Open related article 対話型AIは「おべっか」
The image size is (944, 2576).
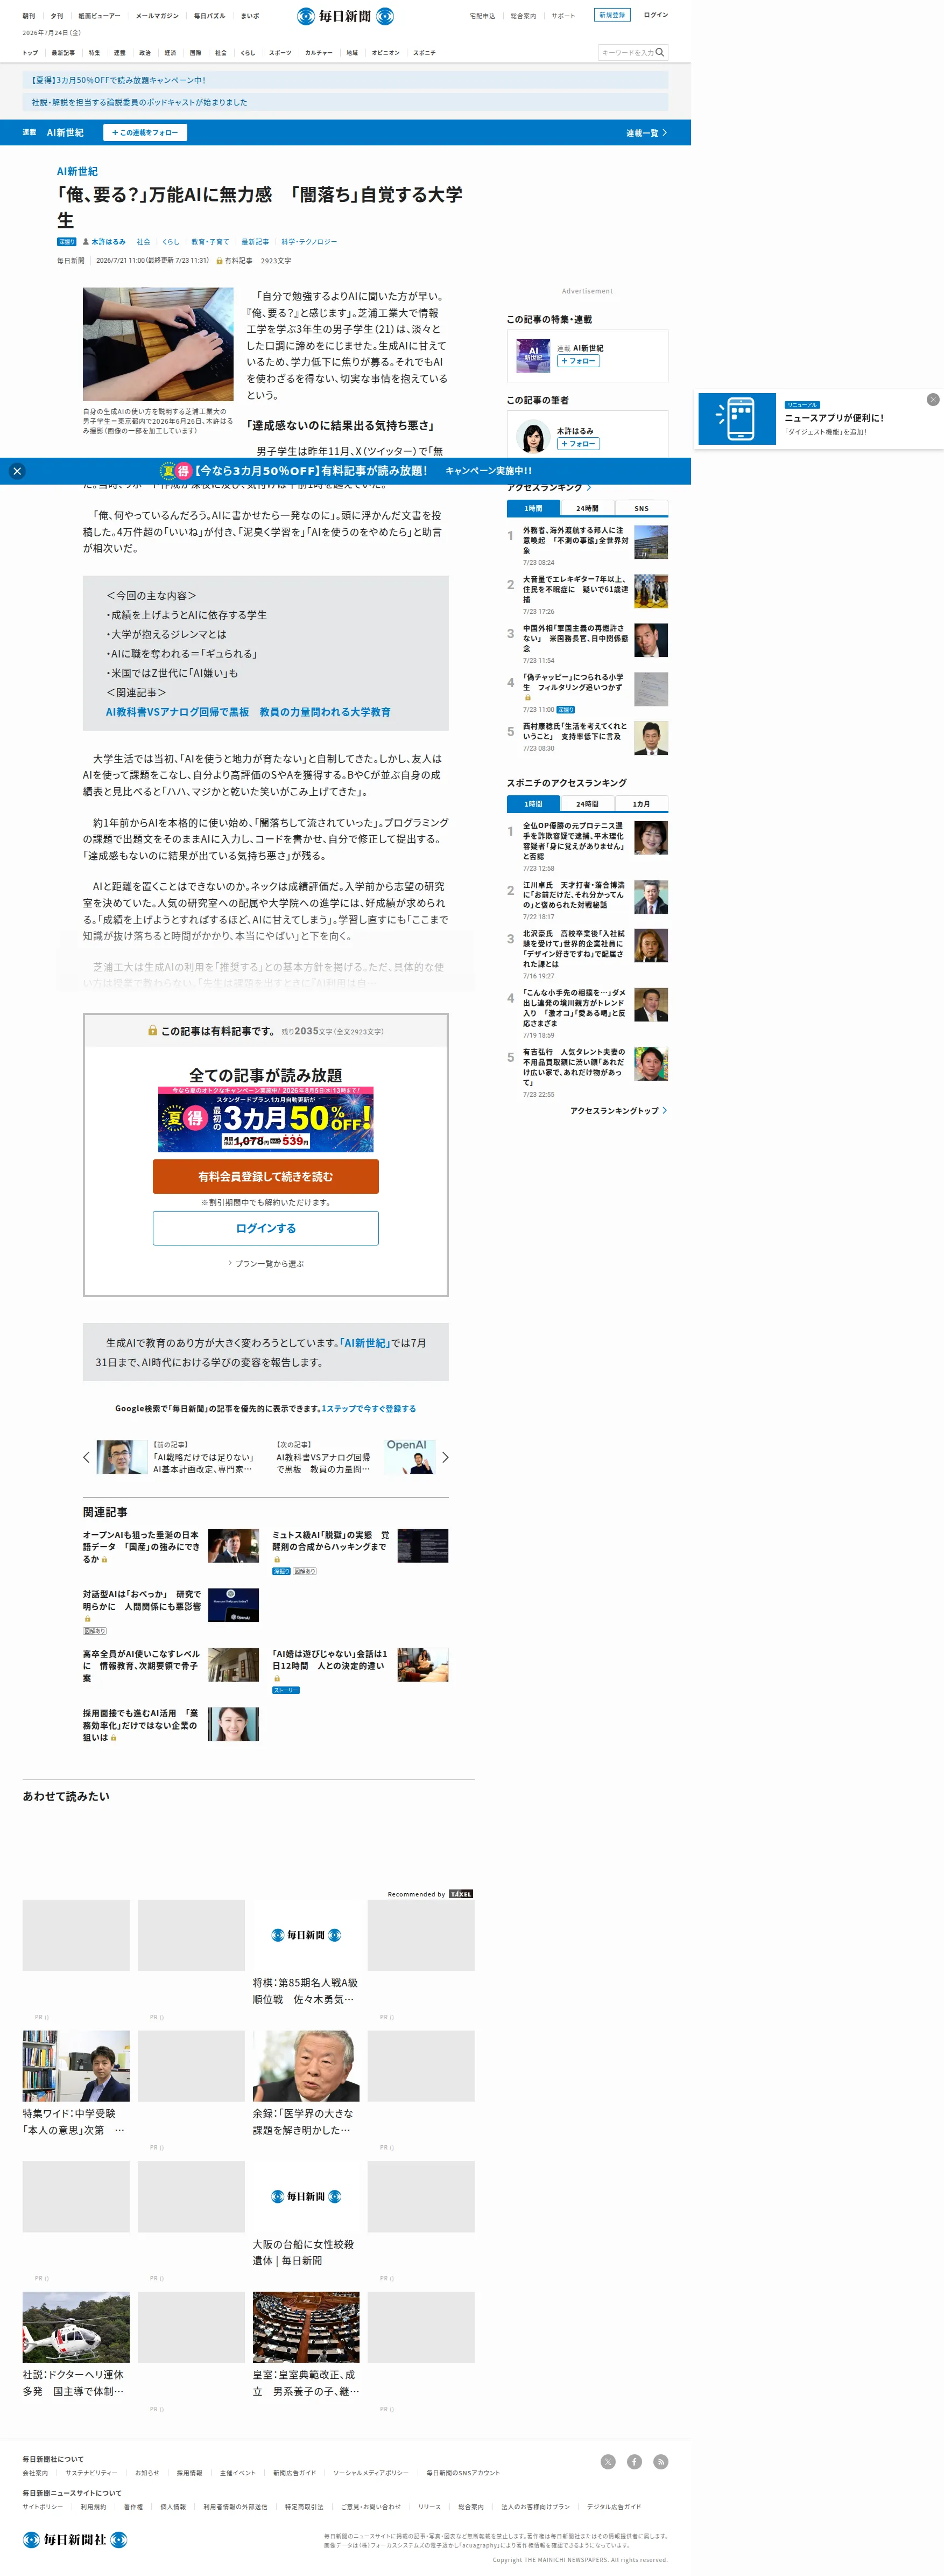tap(142, 1601)
